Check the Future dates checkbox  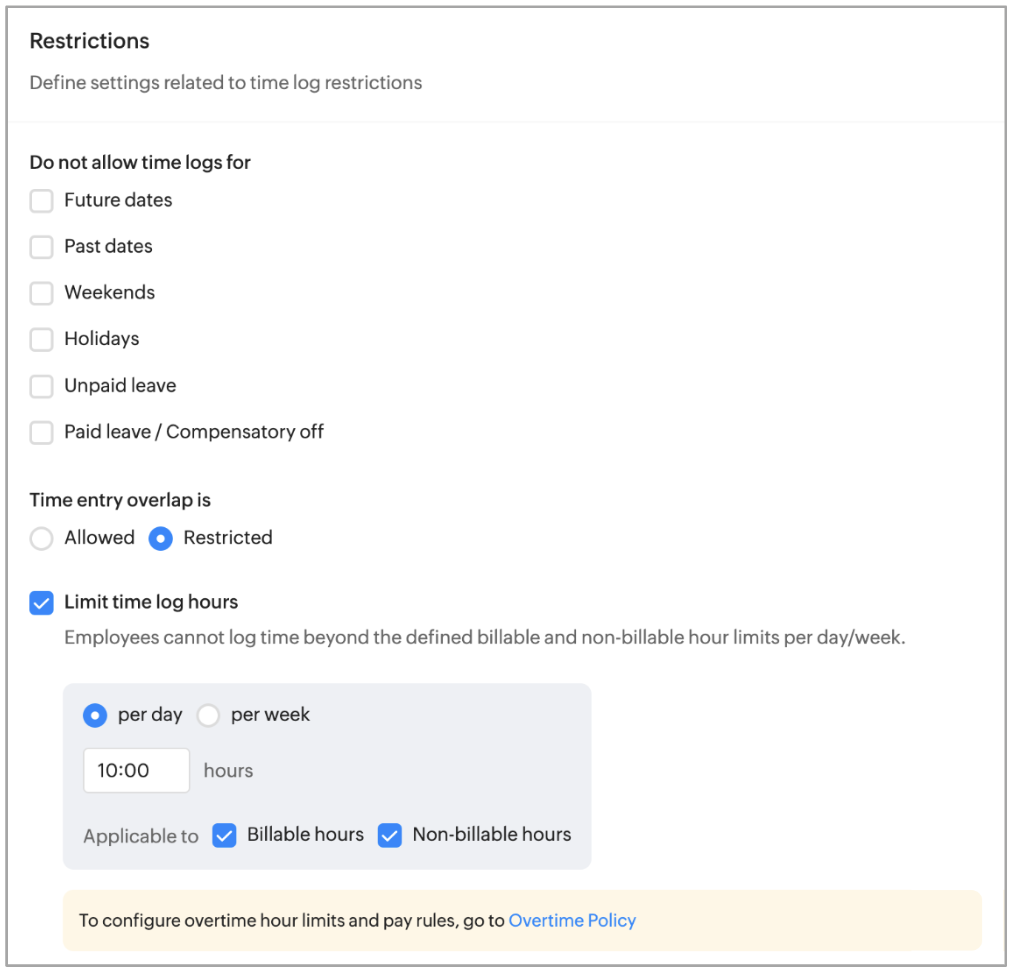41,201
